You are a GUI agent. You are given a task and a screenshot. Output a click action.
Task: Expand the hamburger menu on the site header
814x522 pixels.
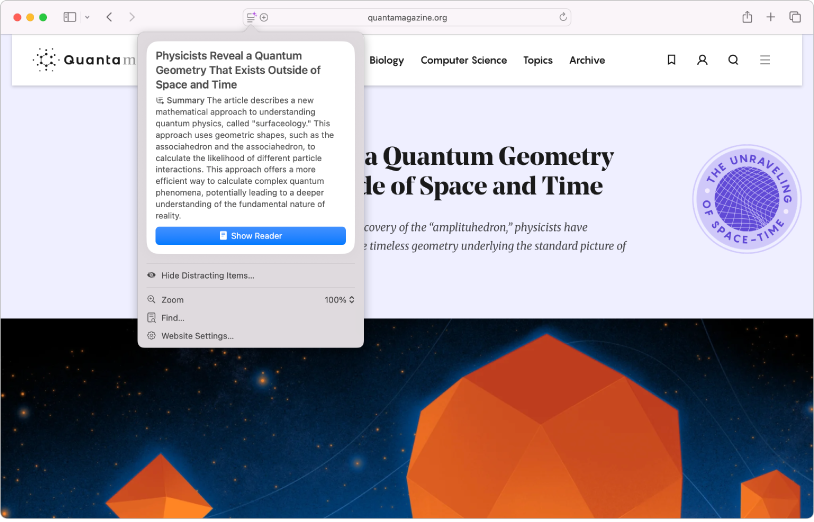pos(765,60)
